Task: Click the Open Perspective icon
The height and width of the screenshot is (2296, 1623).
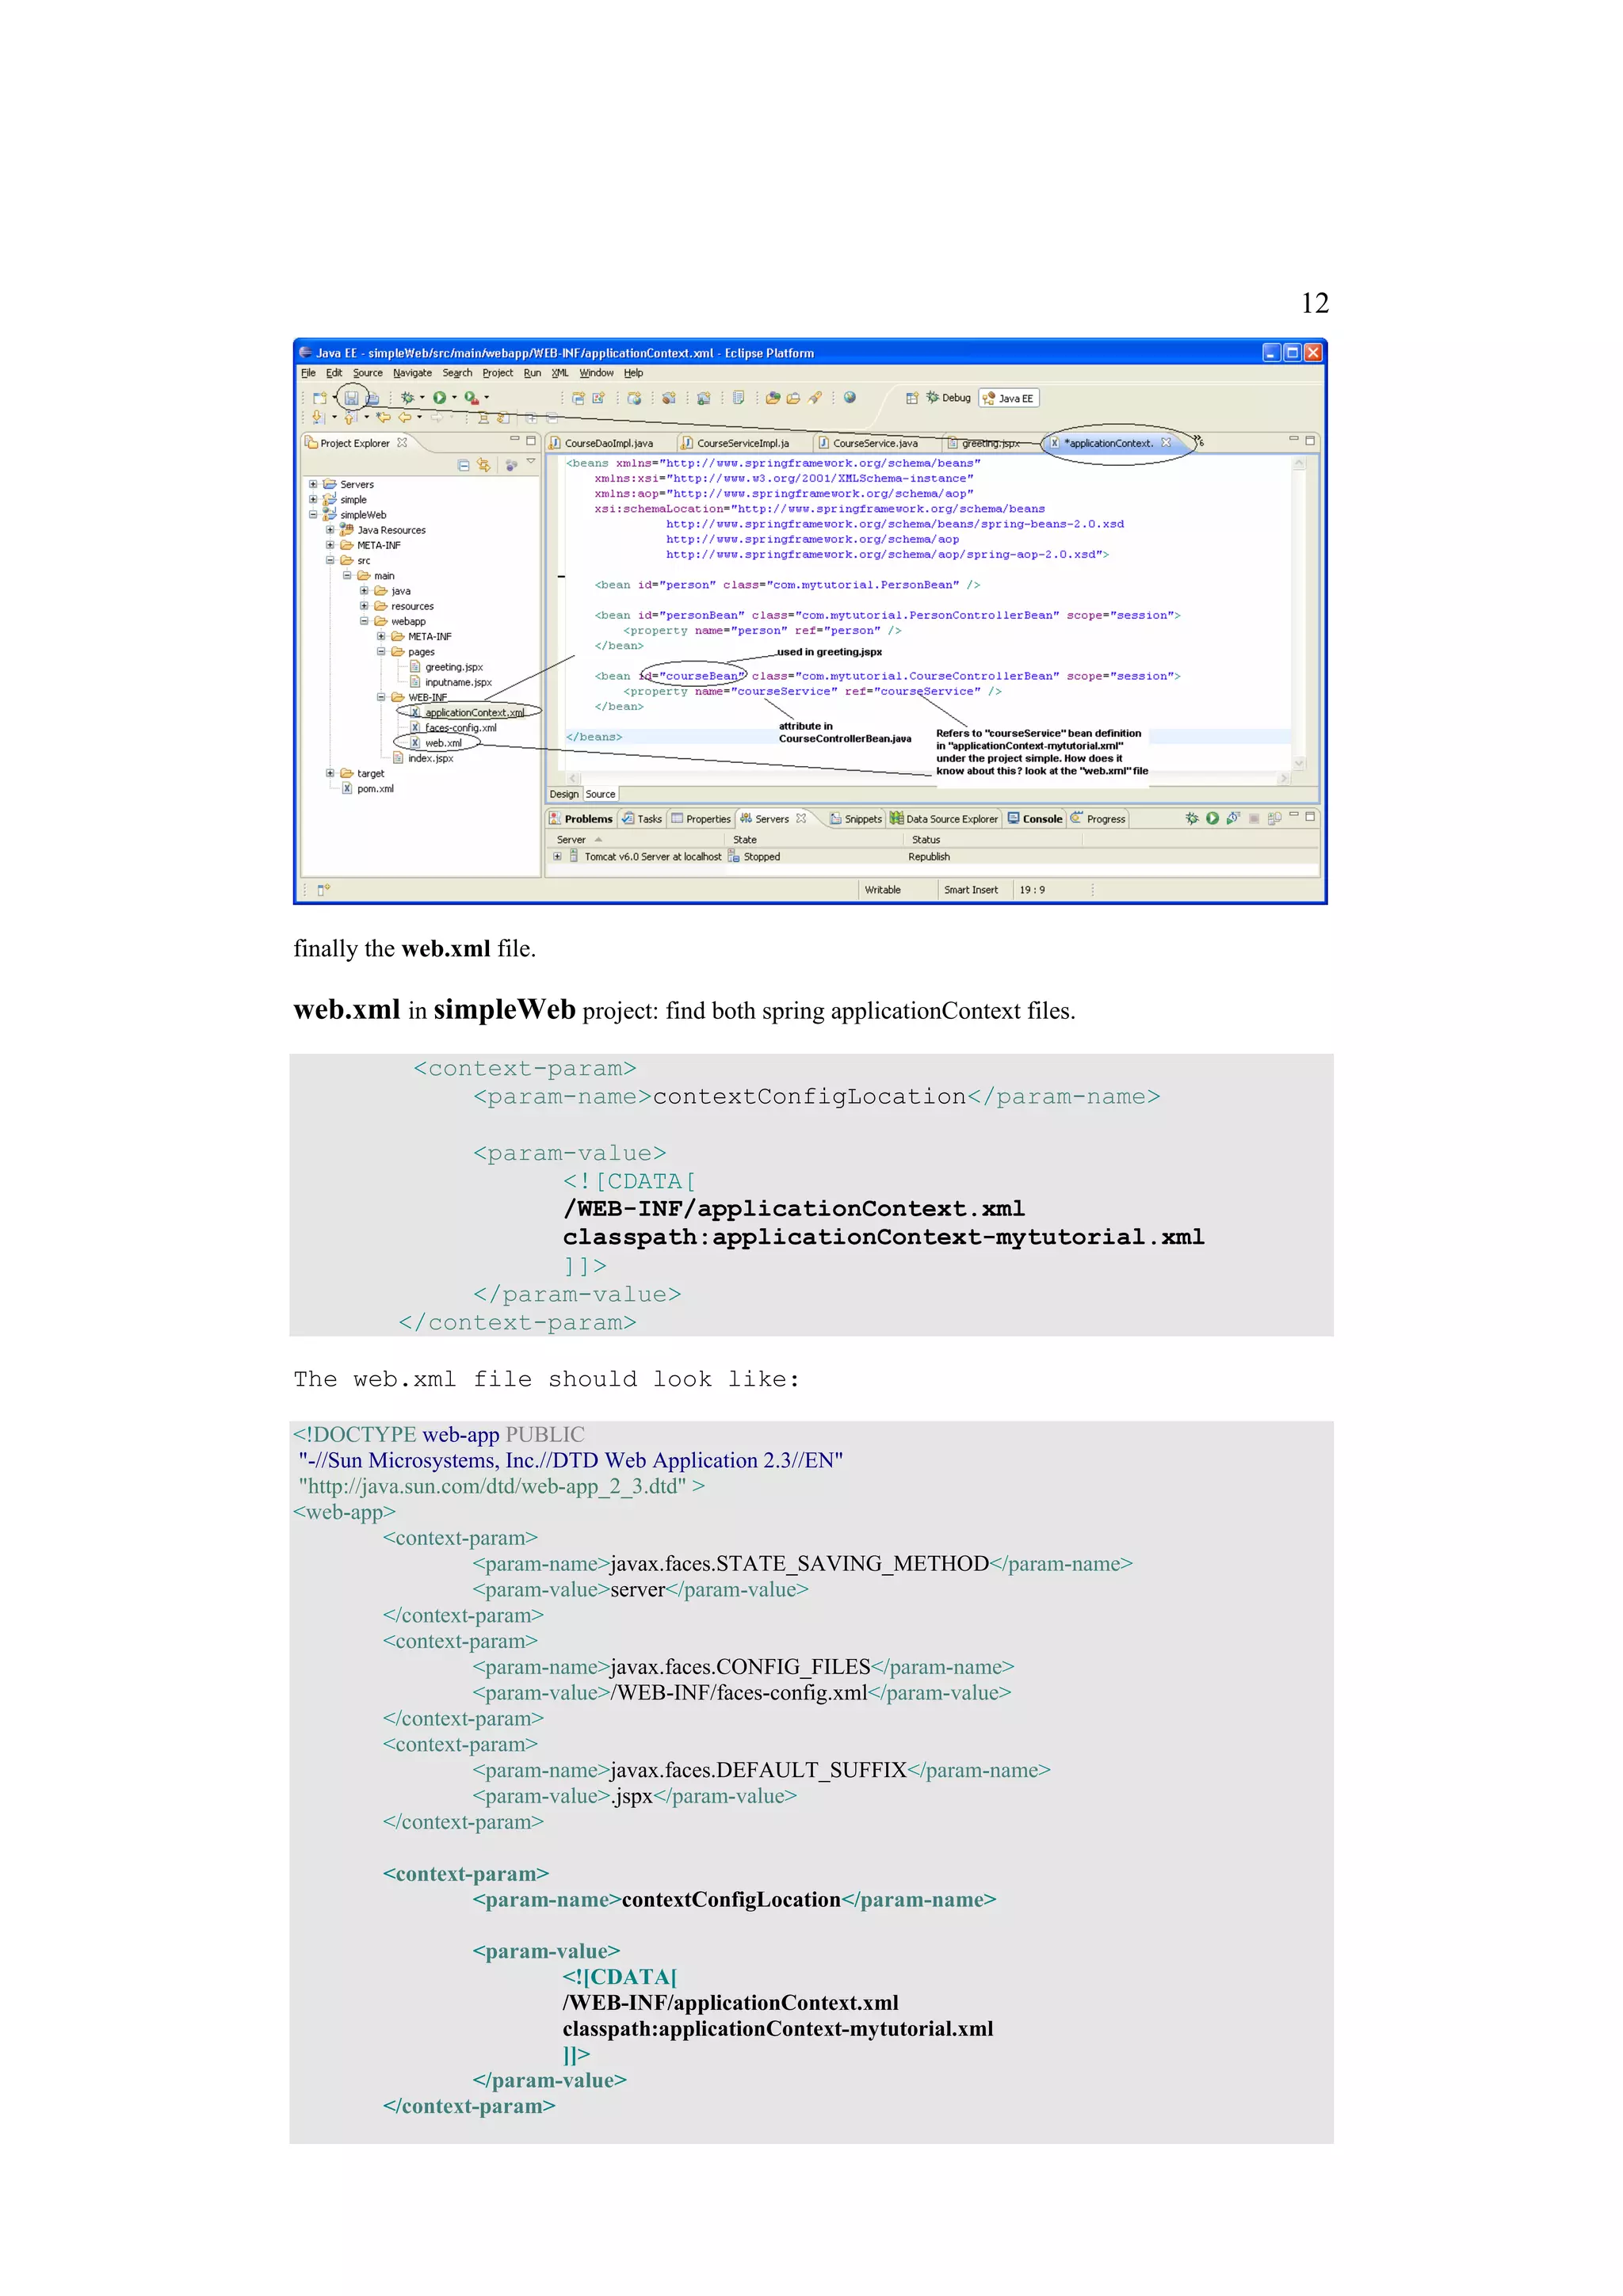Action: point(912,398)
